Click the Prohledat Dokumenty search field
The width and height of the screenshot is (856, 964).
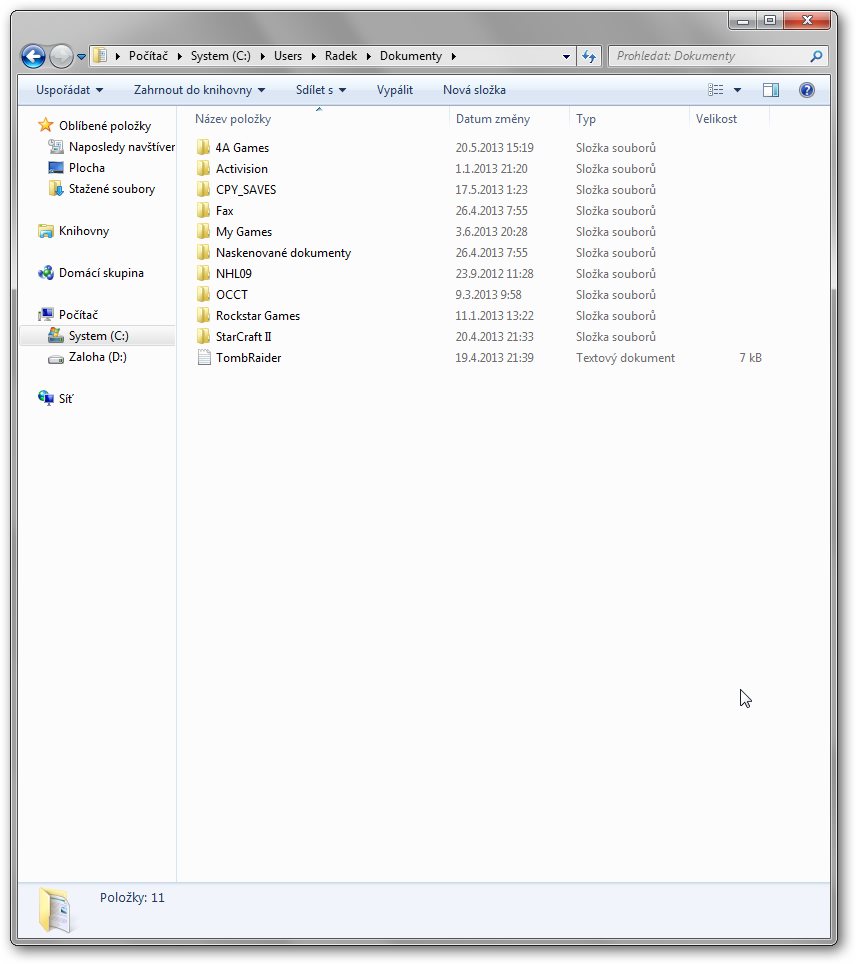click(710, 56)
